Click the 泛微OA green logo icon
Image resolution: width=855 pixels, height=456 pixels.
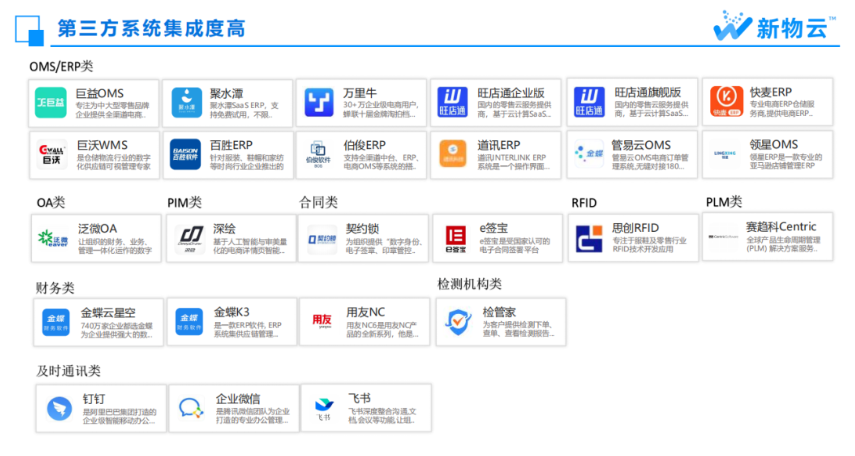(53, 238)
